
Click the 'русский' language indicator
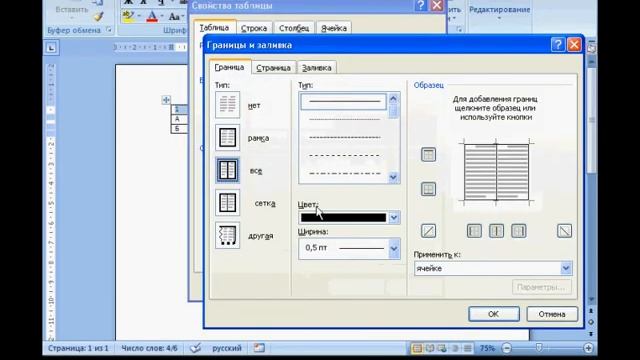pos(227,348)
